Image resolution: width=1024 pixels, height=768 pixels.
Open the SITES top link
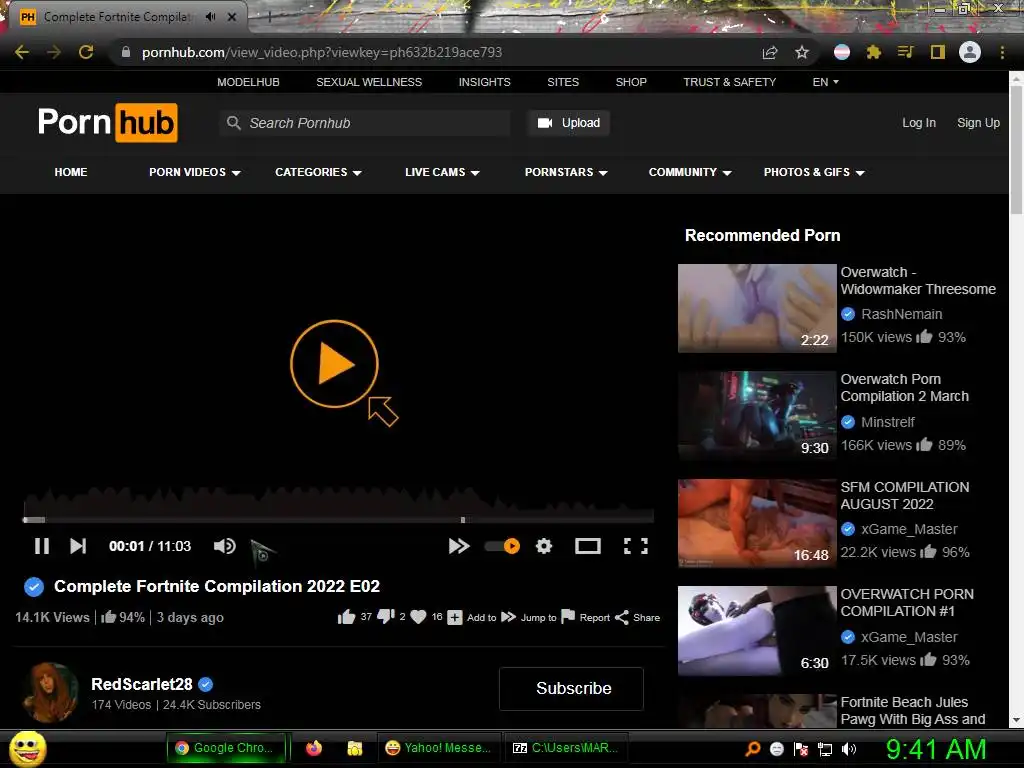coord(563,82)
